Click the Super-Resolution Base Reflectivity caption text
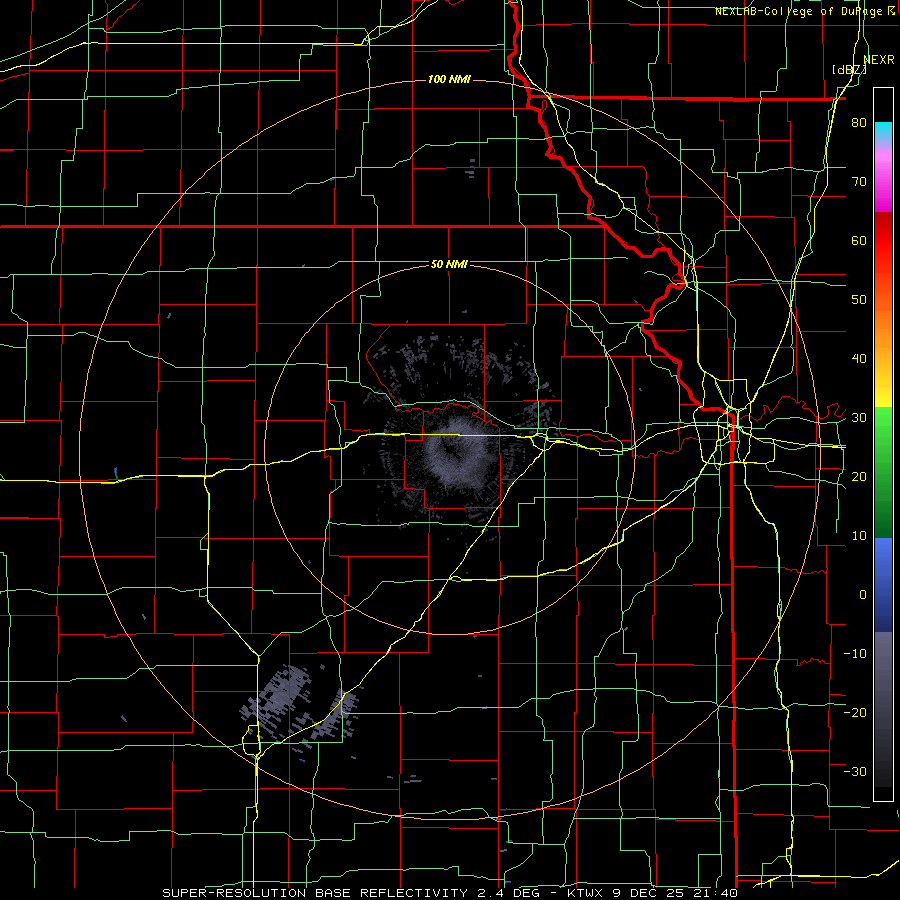 (449, 893)
